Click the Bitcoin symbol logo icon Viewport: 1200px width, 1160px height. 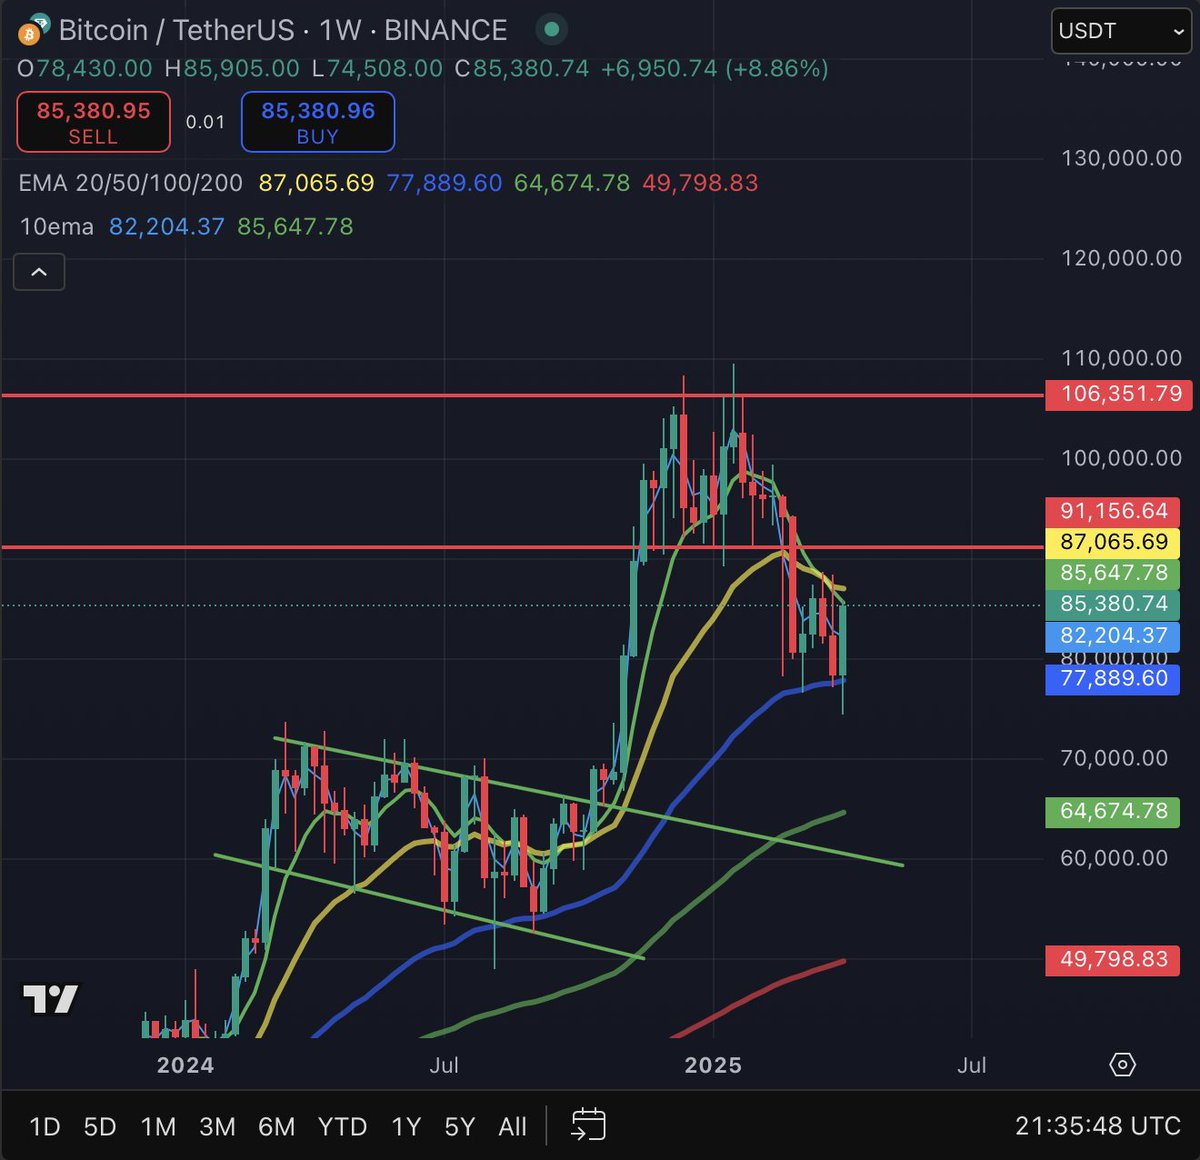[x=33, y=30]
